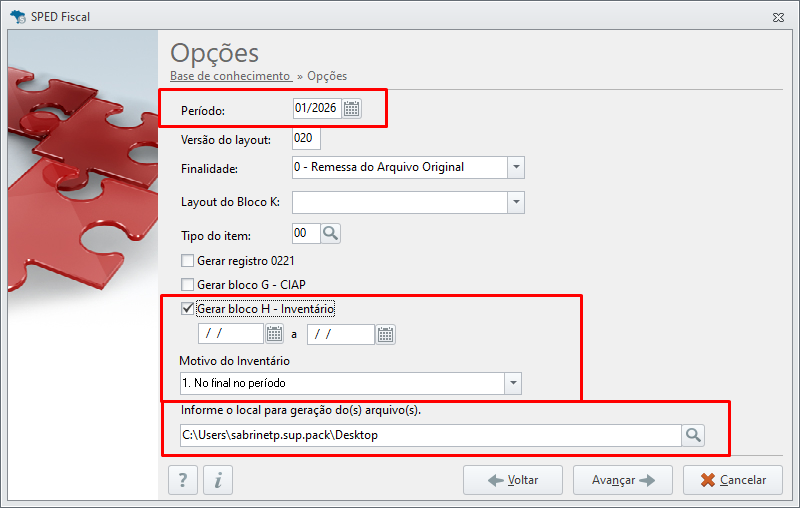Viewport: 800px width, 508px height.
Task: Click the SPED Fiscal title bar icon
Action: click(x=18, y=16)
